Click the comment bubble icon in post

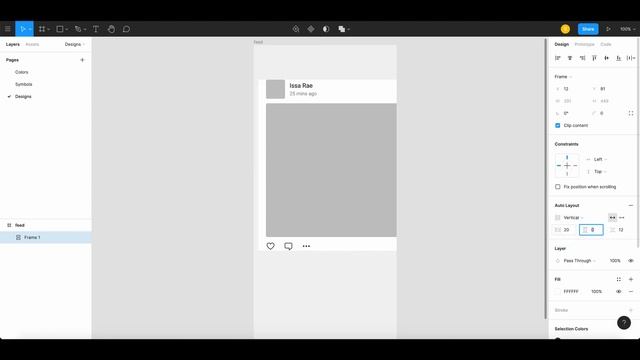(288, 246)
